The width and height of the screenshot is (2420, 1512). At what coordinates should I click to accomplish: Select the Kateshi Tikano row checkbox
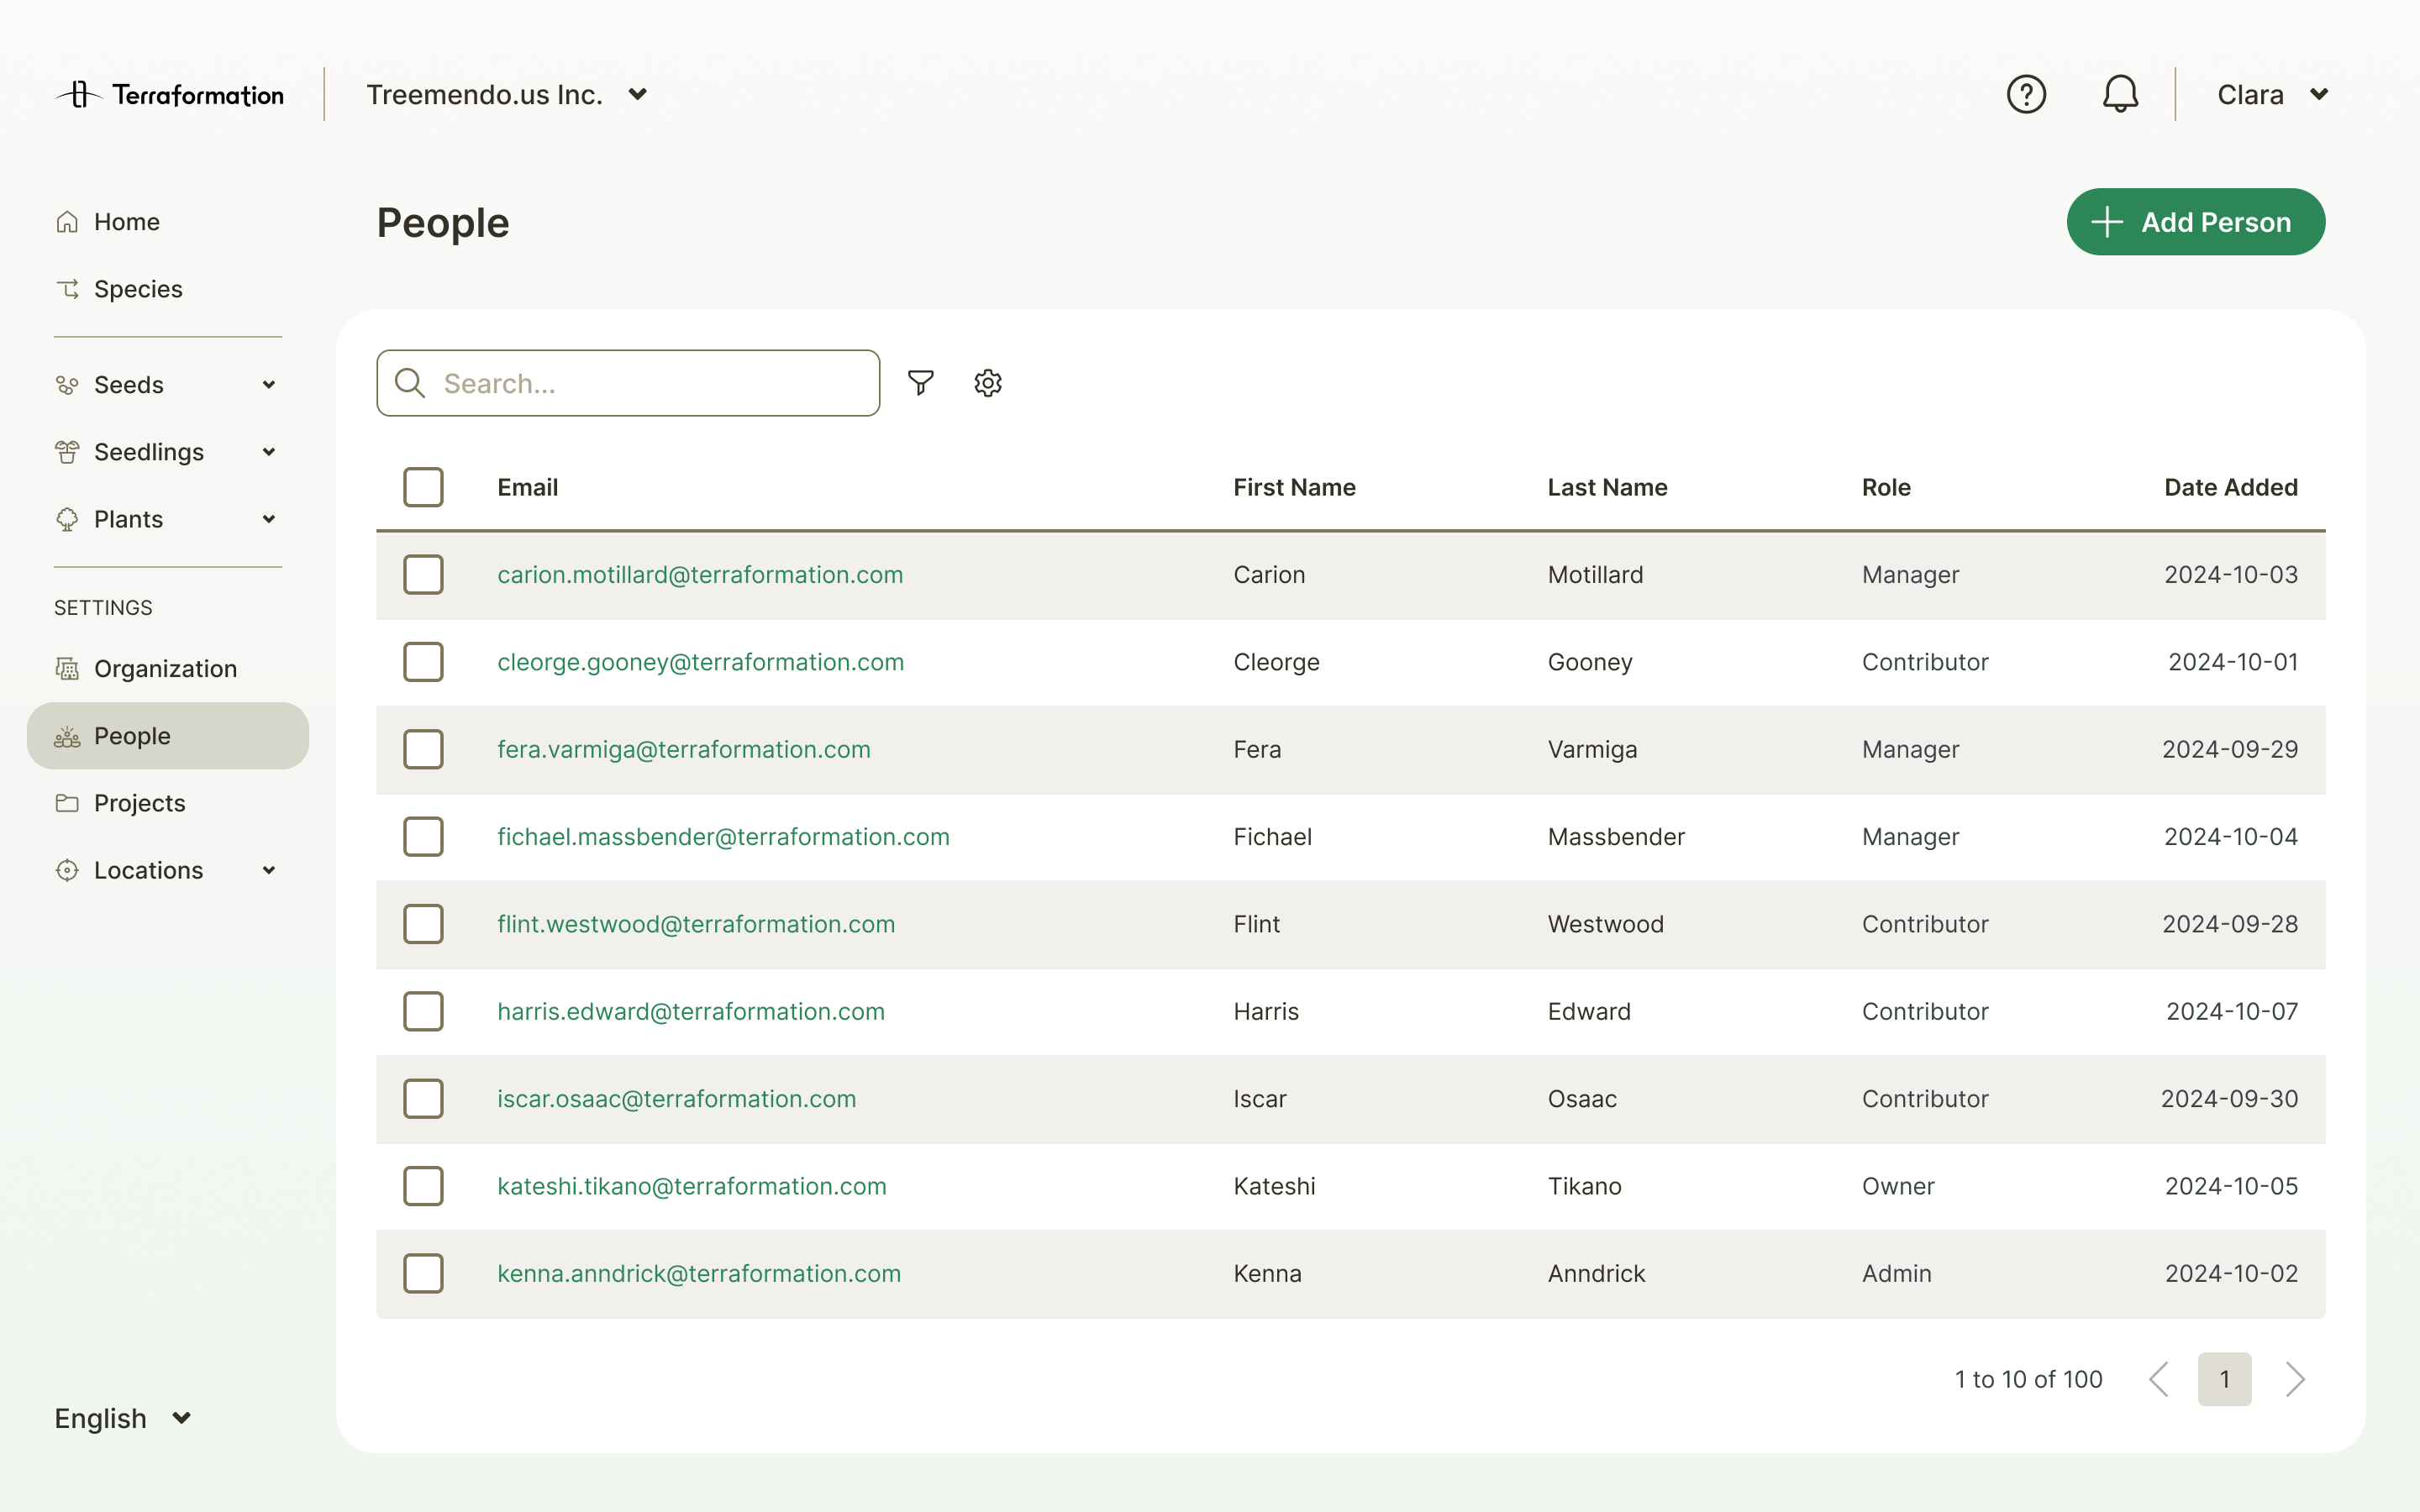423,1186
